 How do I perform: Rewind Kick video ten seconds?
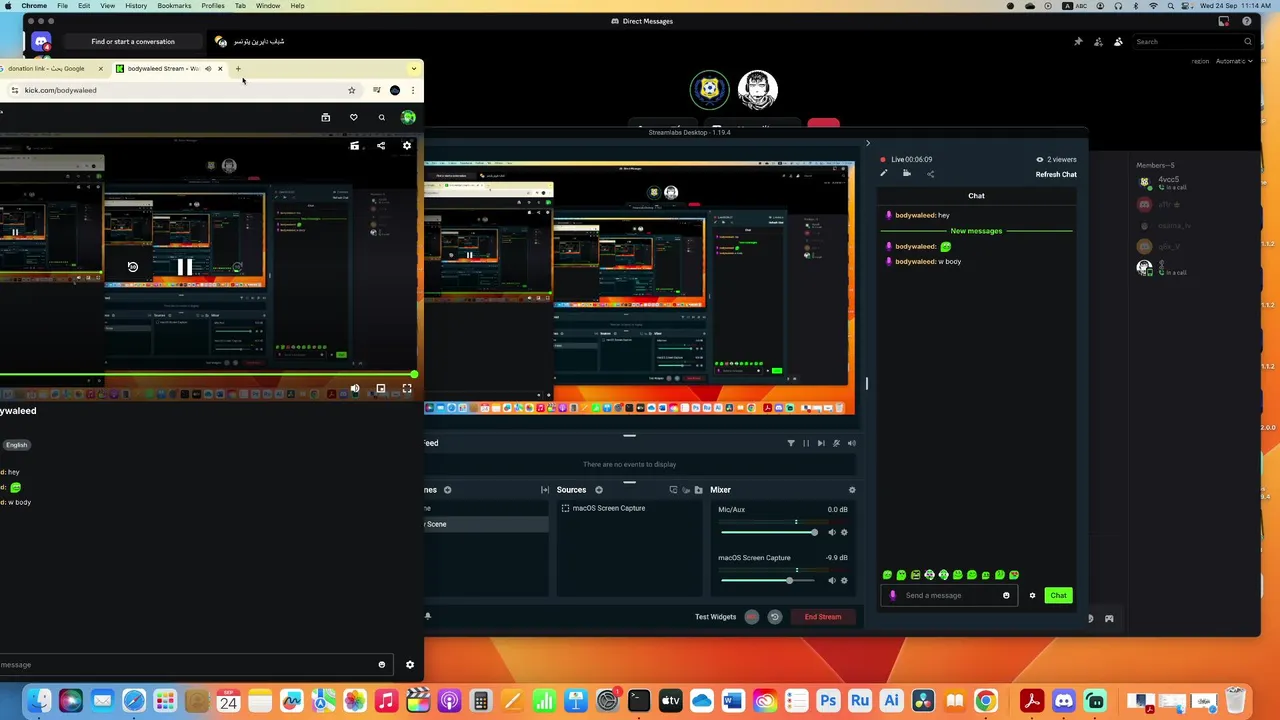coord(132,267)
